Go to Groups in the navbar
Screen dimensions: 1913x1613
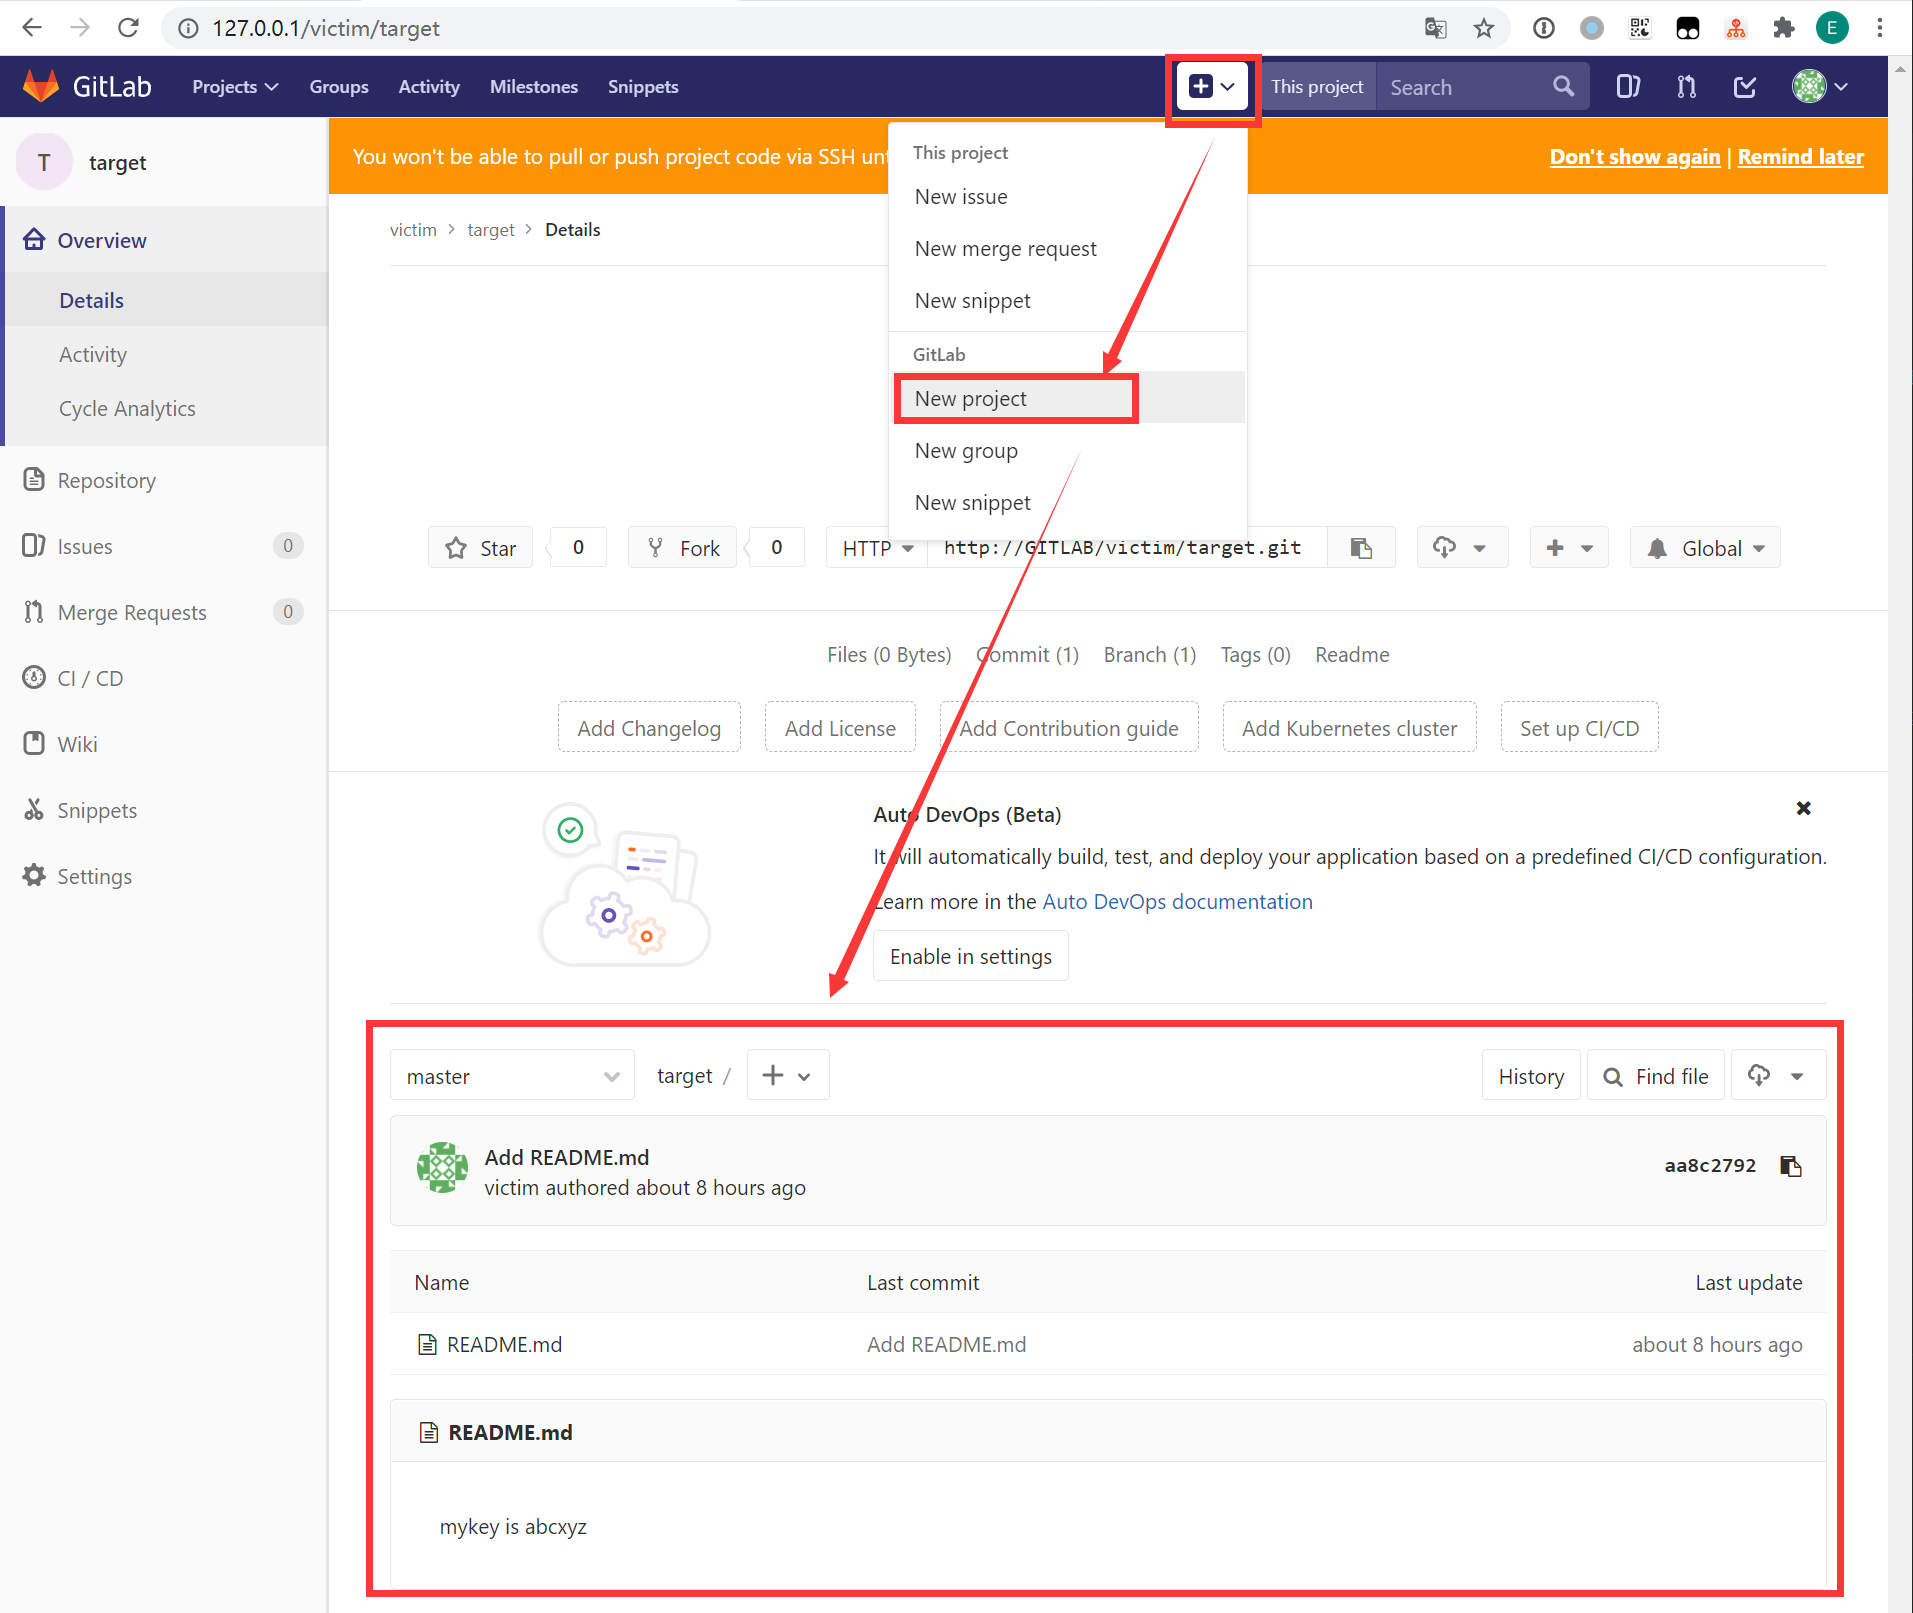tap(339, 87)
